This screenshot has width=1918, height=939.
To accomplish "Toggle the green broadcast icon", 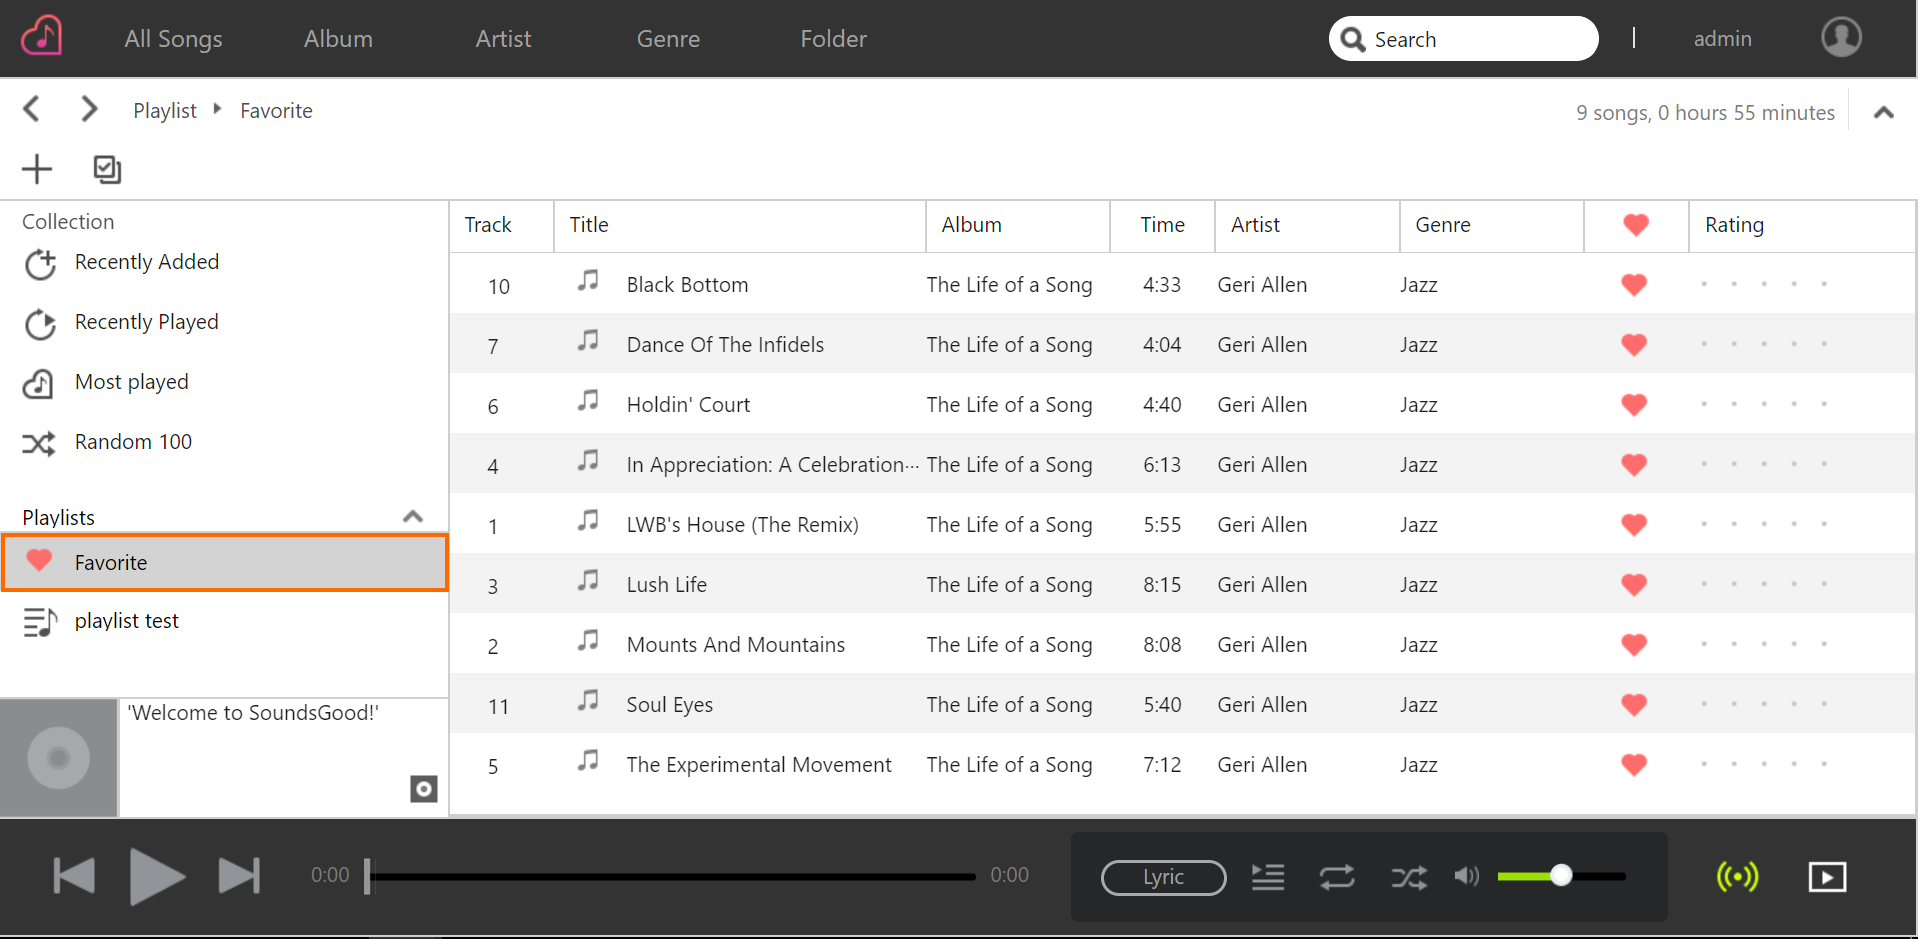I will point(1738,877).
